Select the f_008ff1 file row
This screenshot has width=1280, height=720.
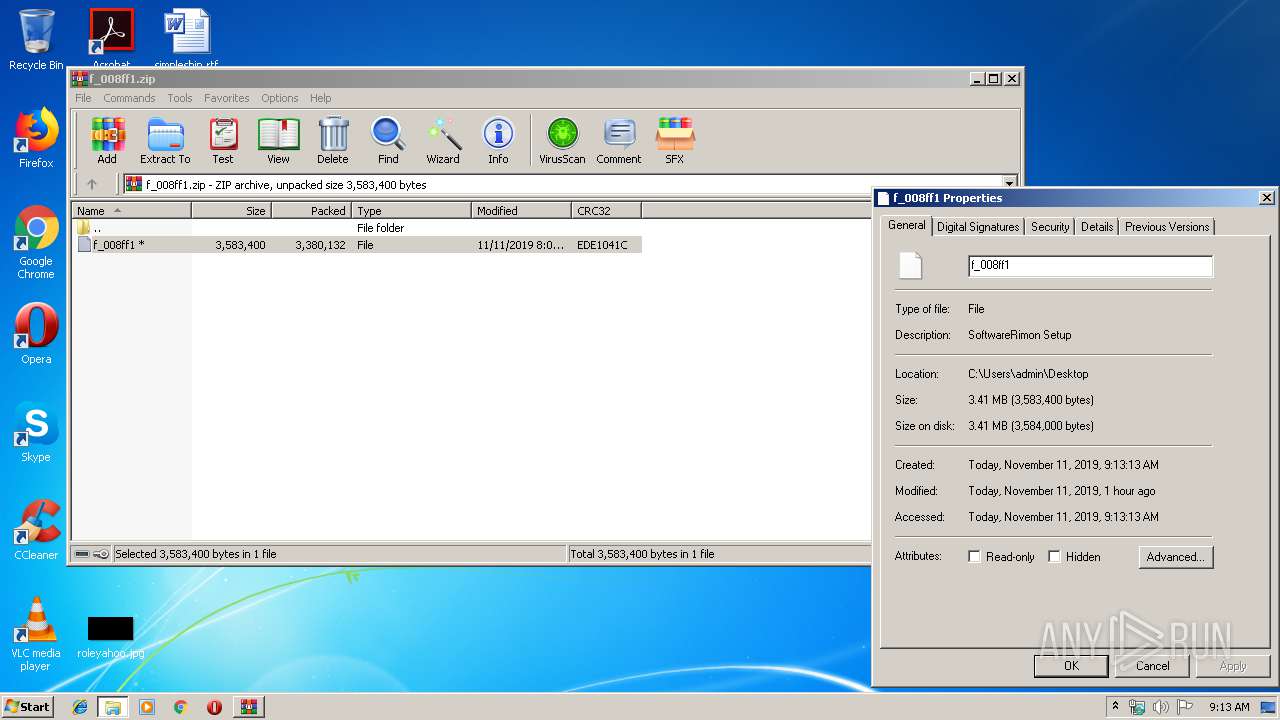[357, 245]
